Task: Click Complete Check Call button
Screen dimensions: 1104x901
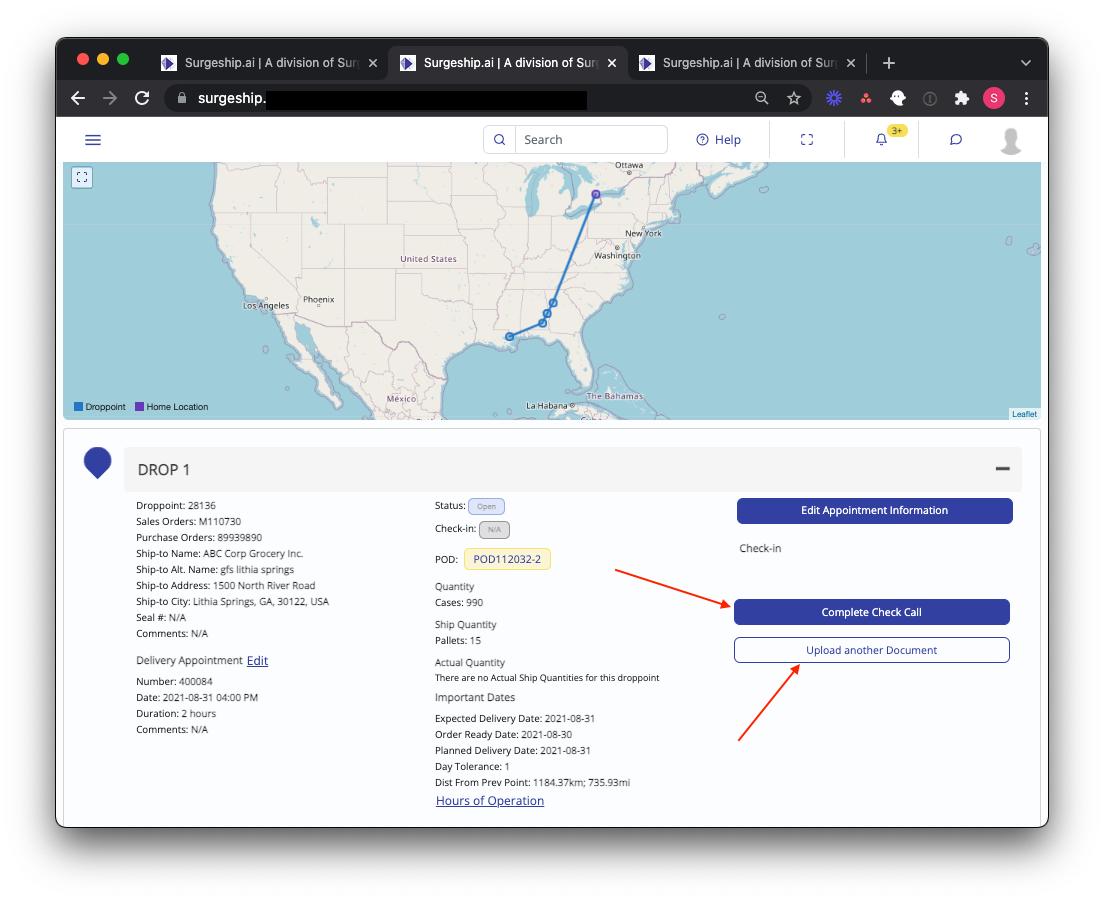Action: pos(872,612)
